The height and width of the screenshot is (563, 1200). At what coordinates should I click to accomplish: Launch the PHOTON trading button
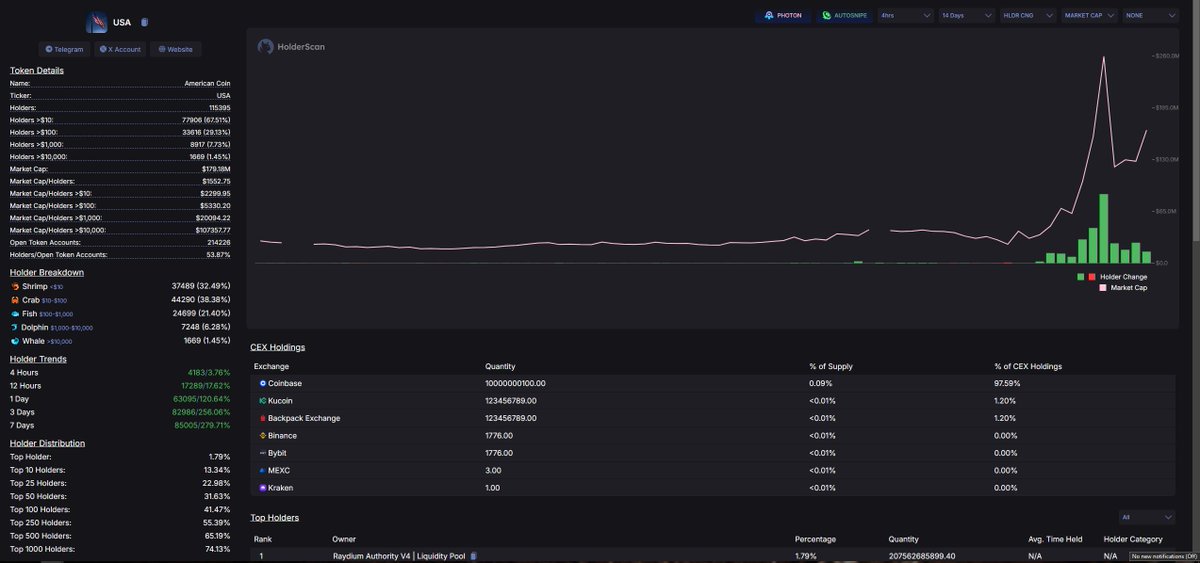pyautogui.click(x=783, y=16)
